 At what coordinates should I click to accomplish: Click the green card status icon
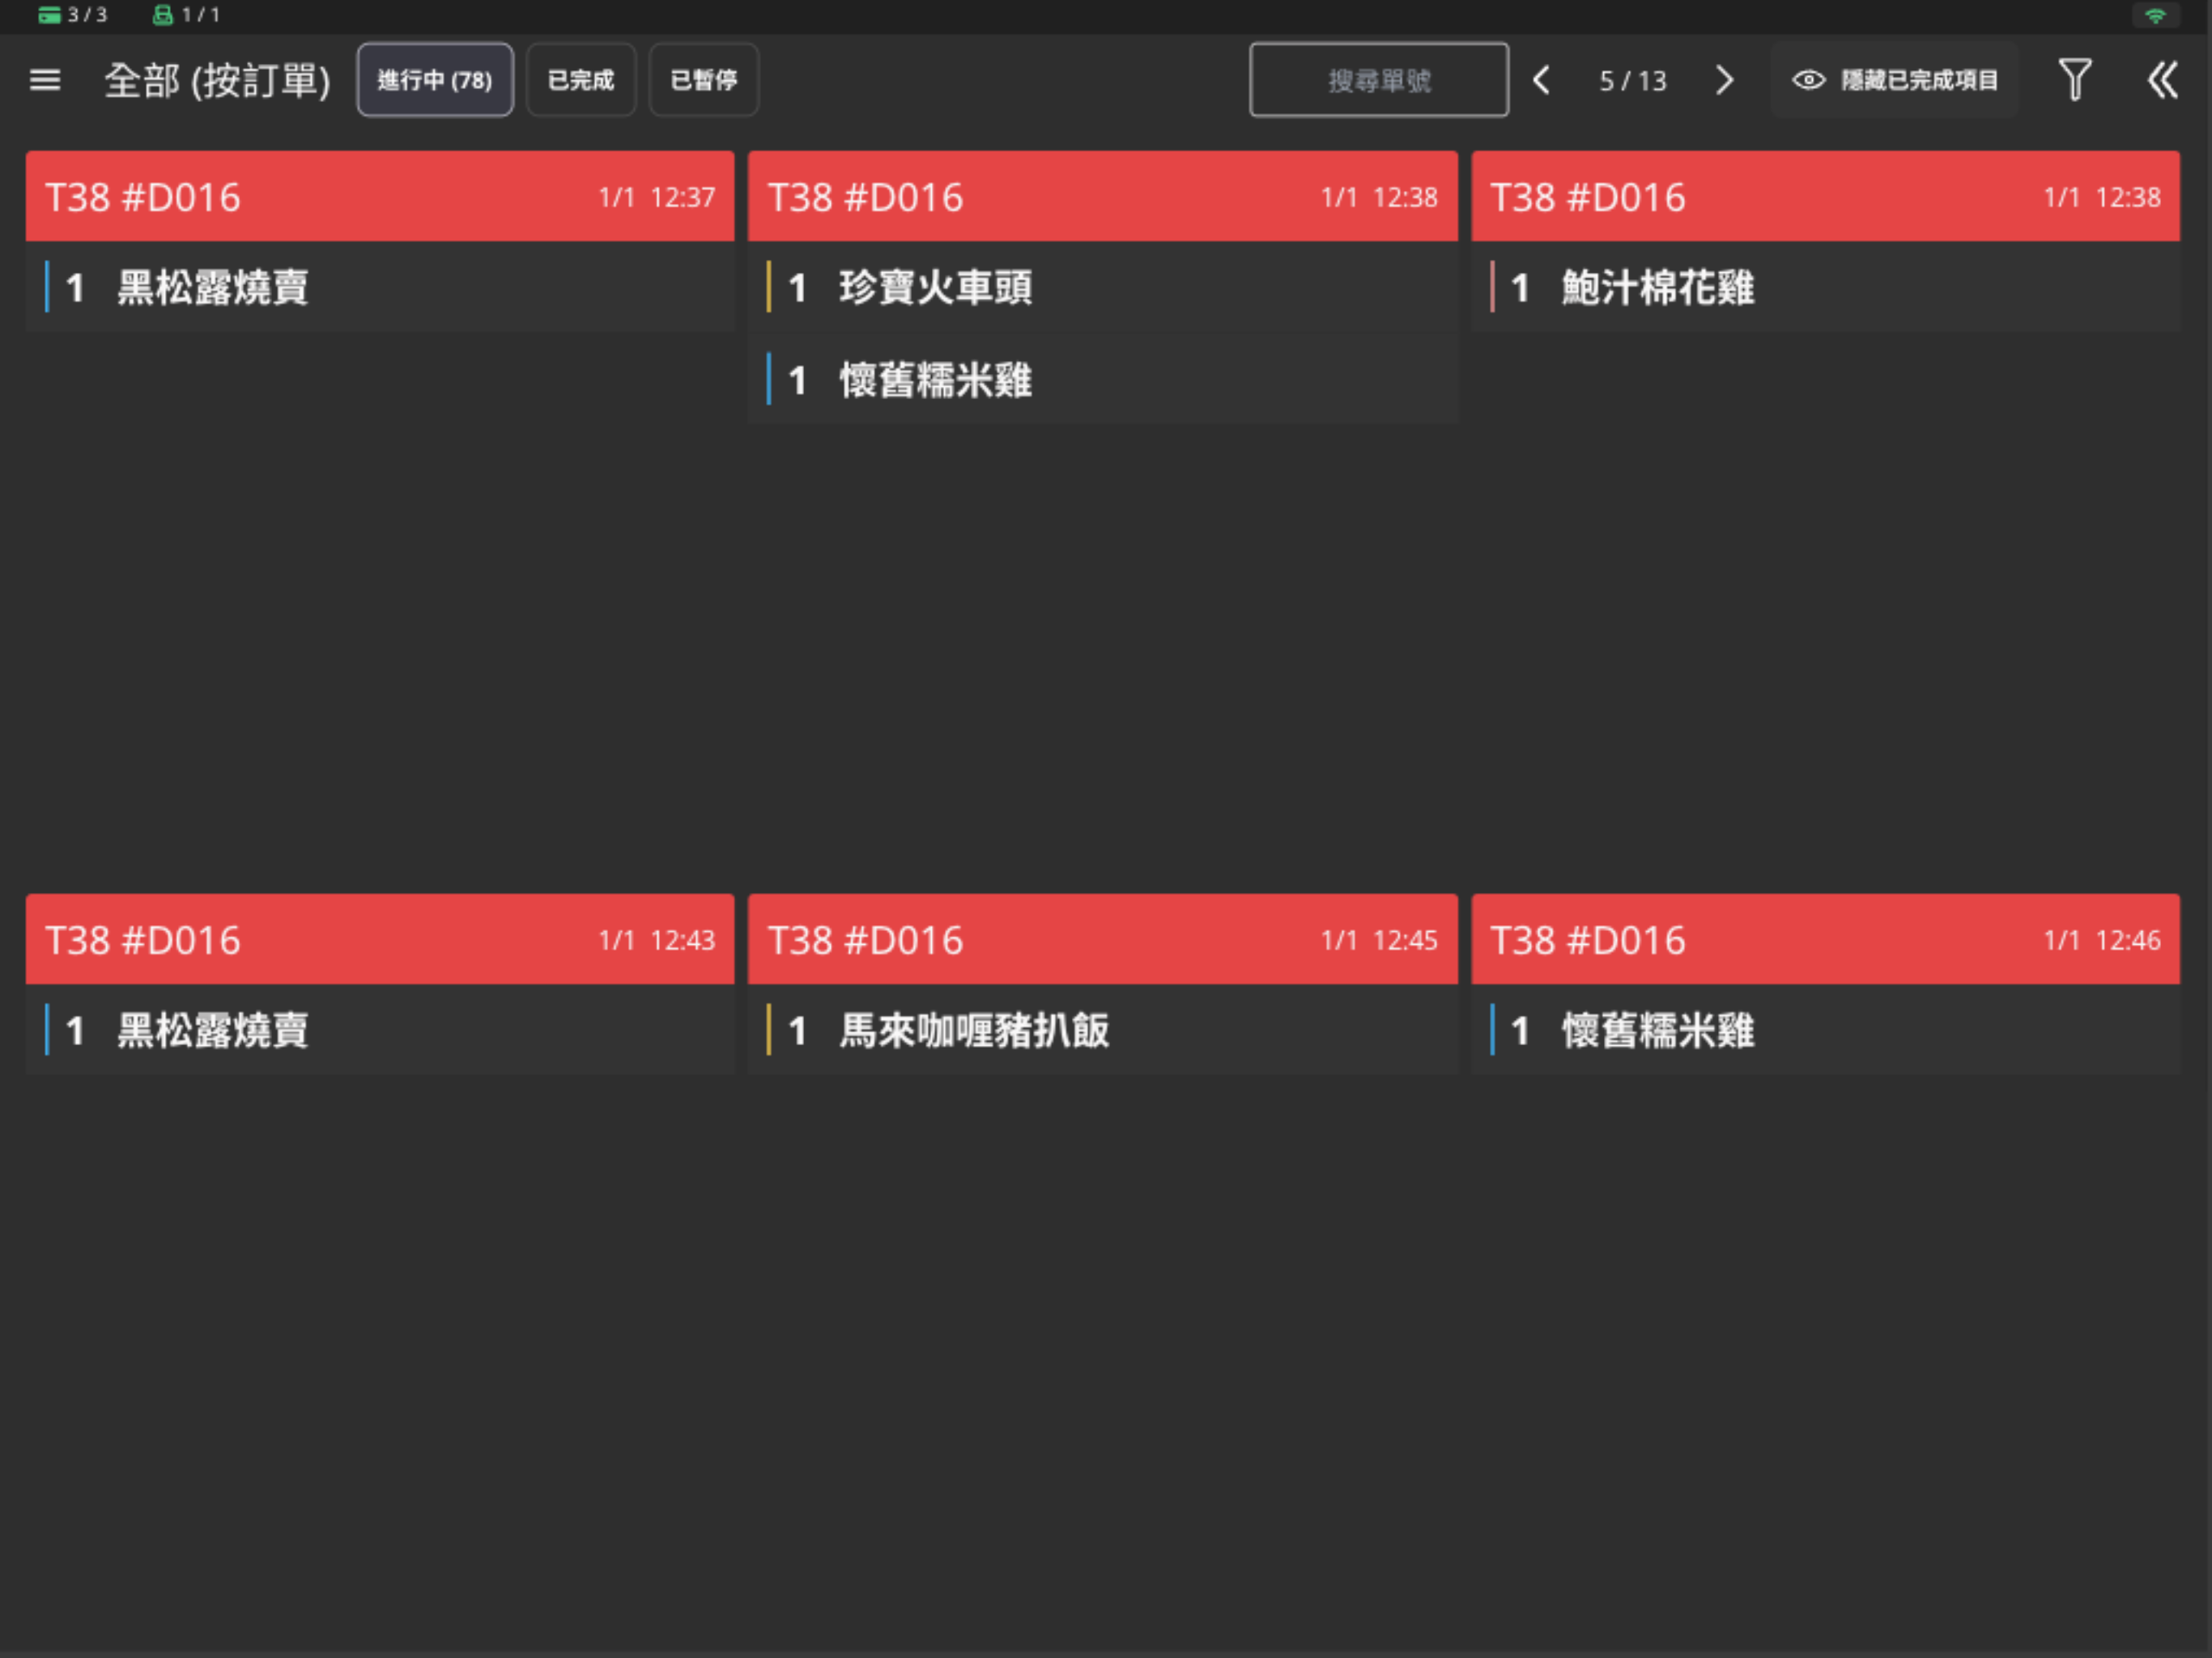pyautogui.click(x=49, y=15)
